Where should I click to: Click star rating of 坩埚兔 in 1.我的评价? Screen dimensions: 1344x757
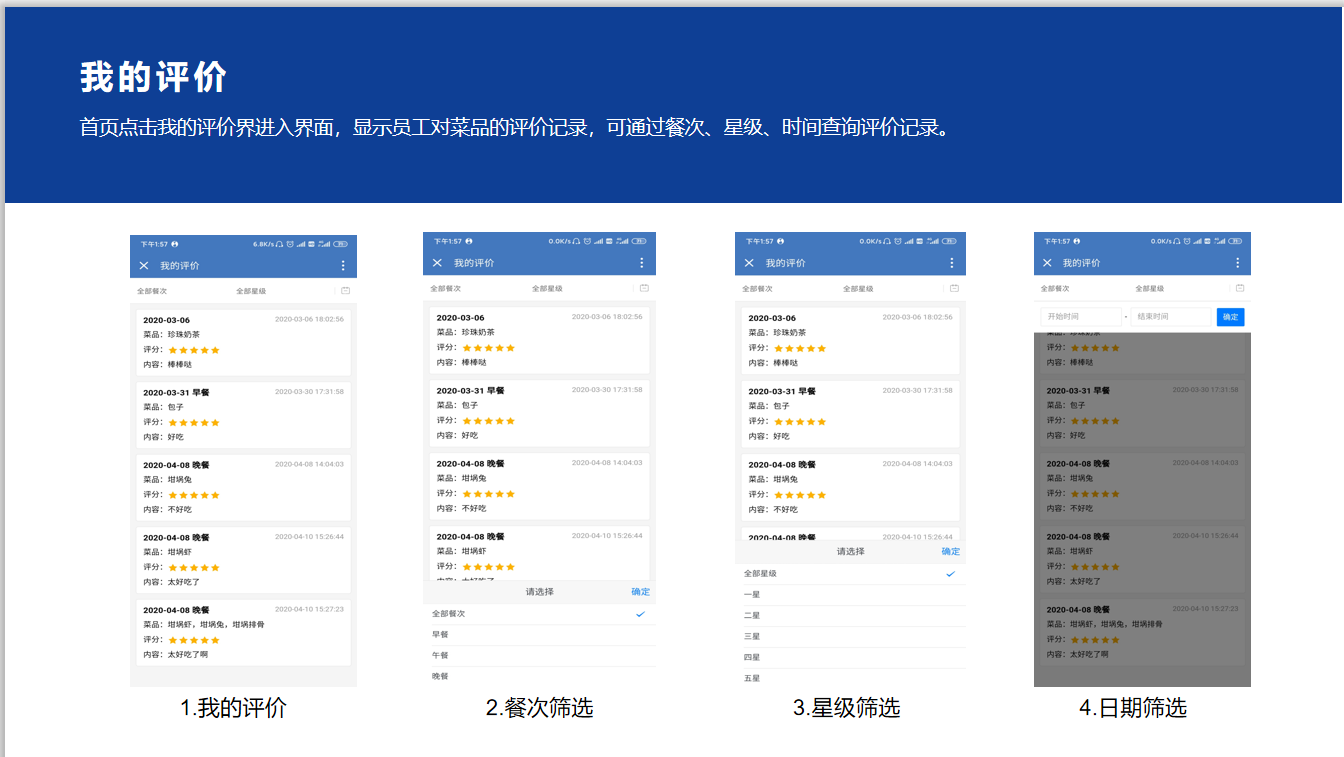click(194, 495)
